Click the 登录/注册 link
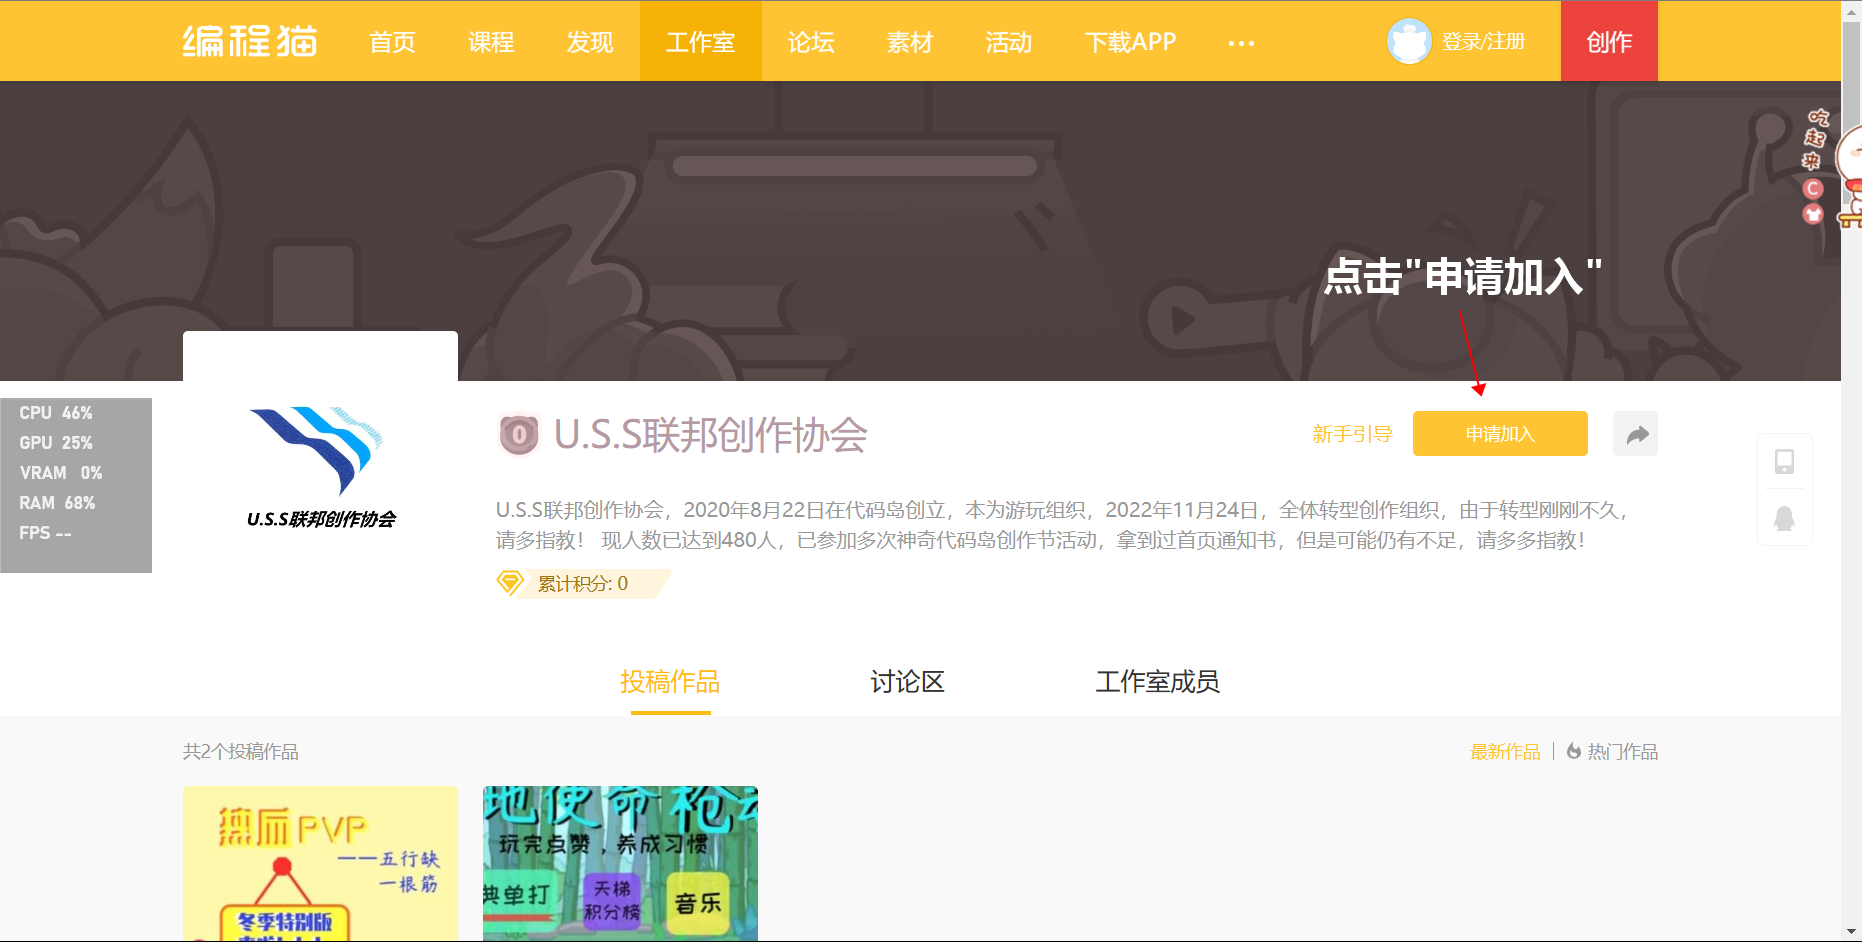Viewport: 1862px width, 942px height. (x=1483, y=42)
